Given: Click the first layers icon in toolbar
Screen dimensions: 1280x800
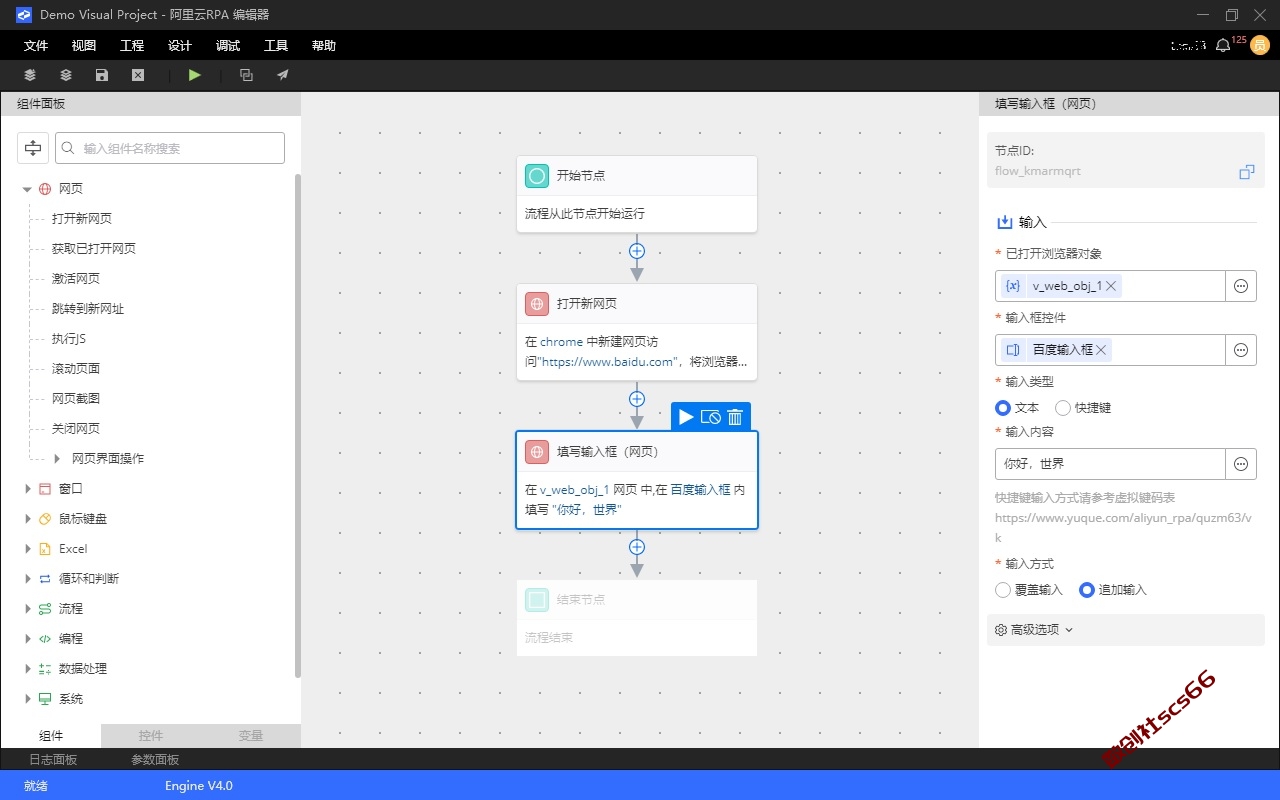Looking at the screenshot, I should point(30,75).
